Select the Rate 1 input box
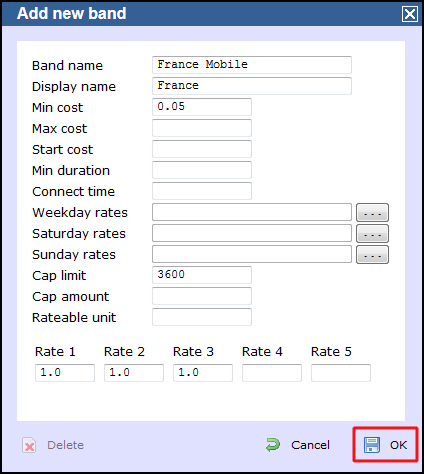Viewport: 424px width, 474px height. 65,373
